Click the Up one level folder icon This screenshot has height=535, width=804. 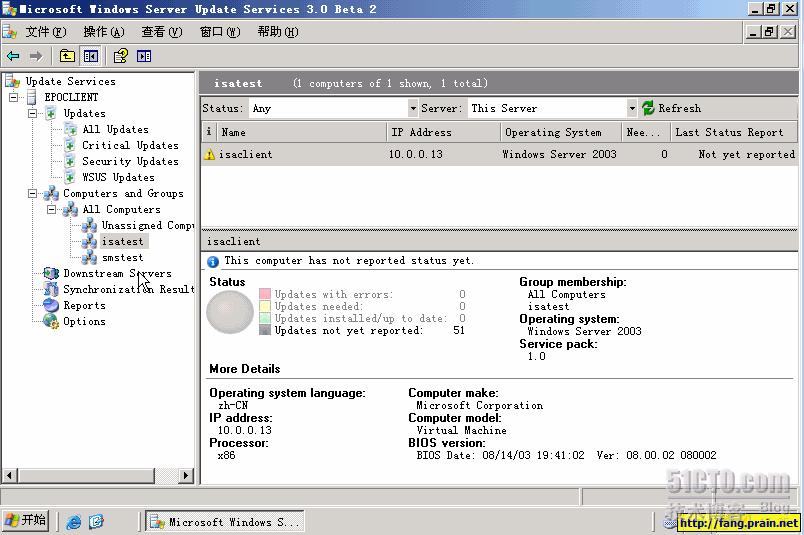click(x=67, y=56)
